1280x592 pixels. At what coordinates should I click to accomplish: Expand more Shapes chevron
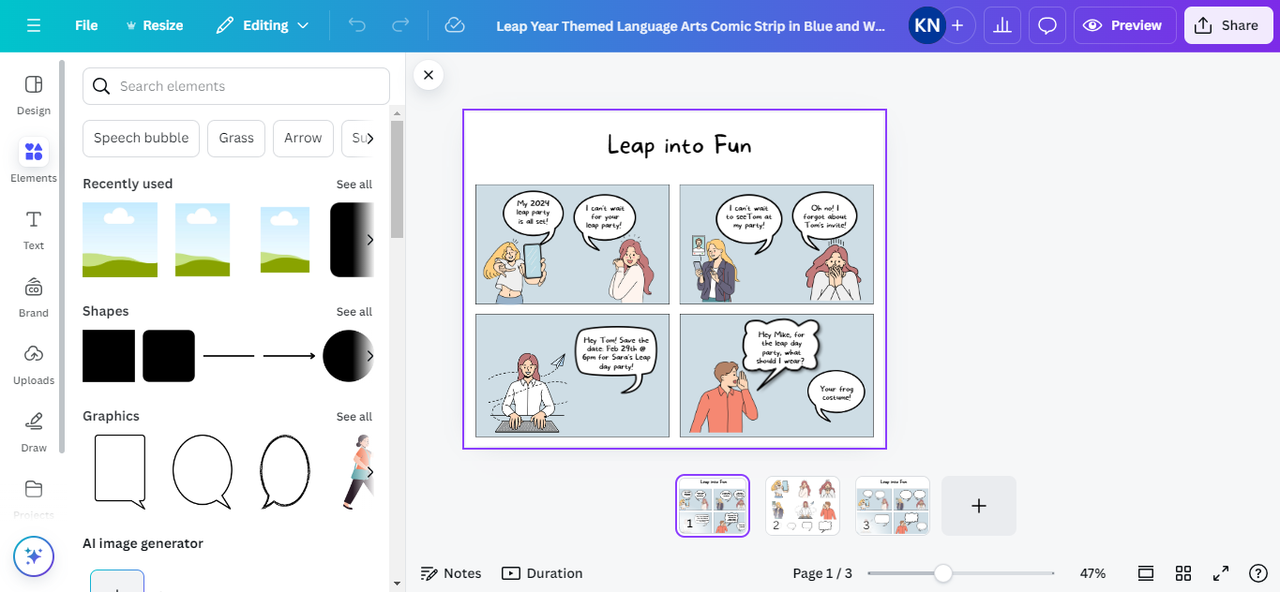point(369,356)
